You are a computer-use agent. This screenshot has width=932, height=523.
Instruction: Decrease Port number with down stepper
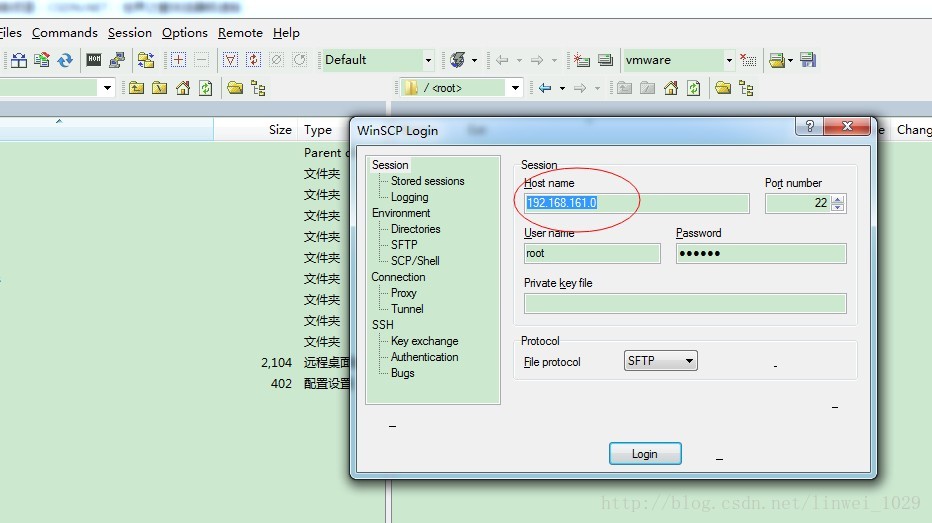(837, 207)
